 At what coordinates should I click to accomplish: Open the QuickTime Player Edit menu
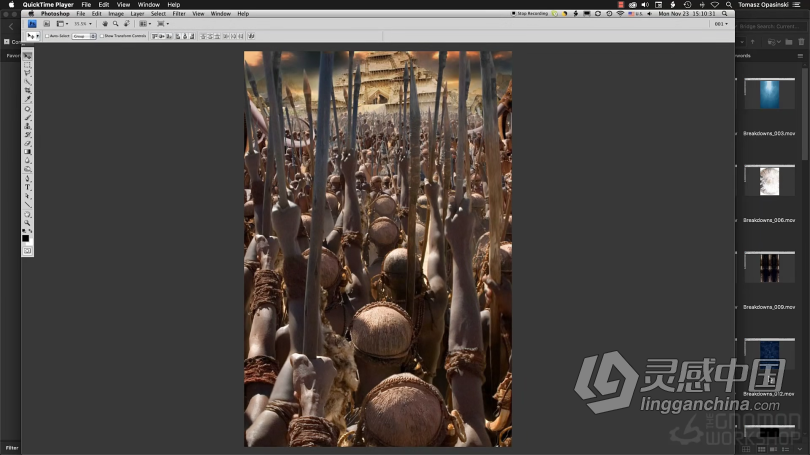click(104, 5)
